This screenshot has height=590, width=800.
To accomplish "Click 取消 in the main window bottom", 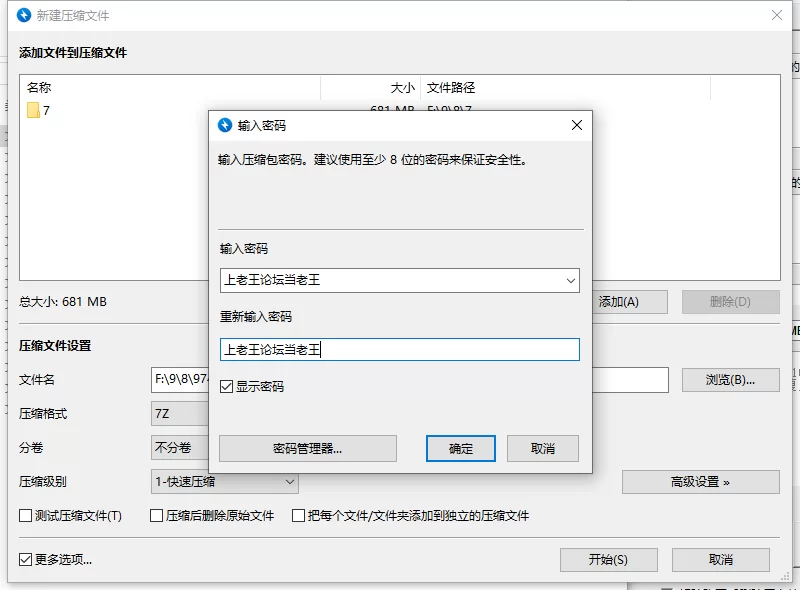I will click(x=720, y=560).
